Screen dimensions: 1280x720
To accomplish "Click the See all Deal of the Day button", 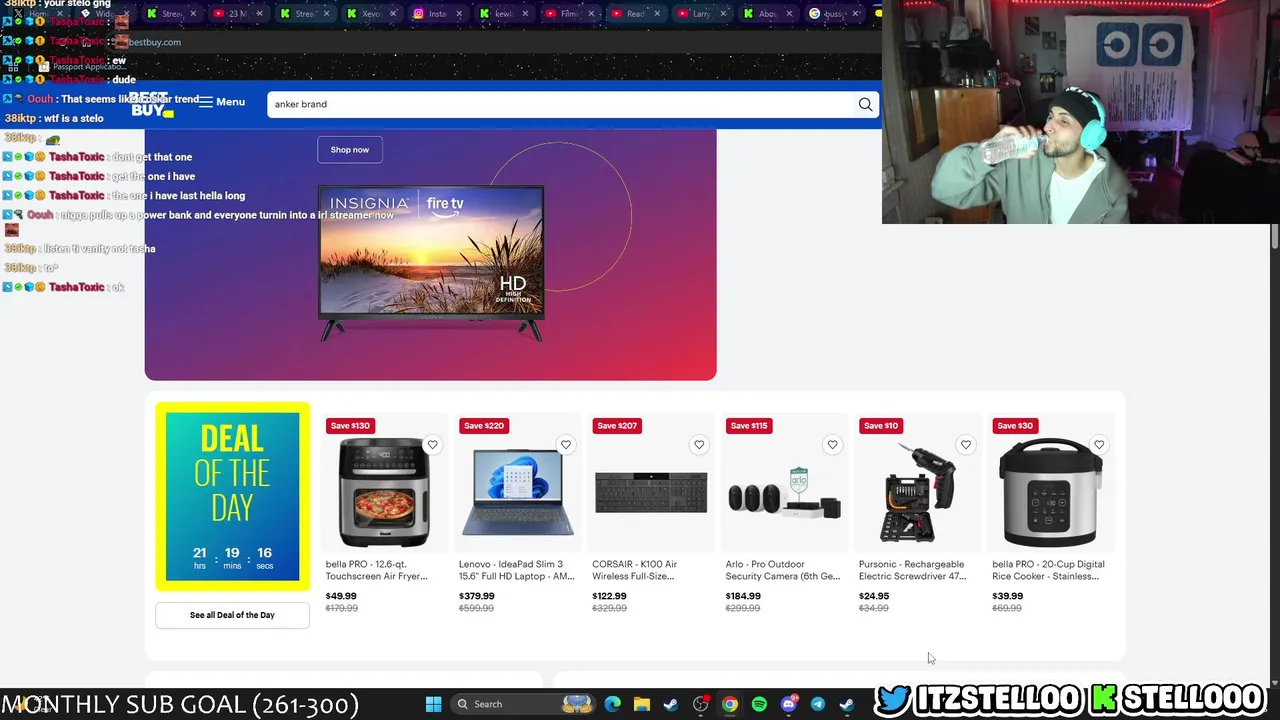I will pos(232,615).
